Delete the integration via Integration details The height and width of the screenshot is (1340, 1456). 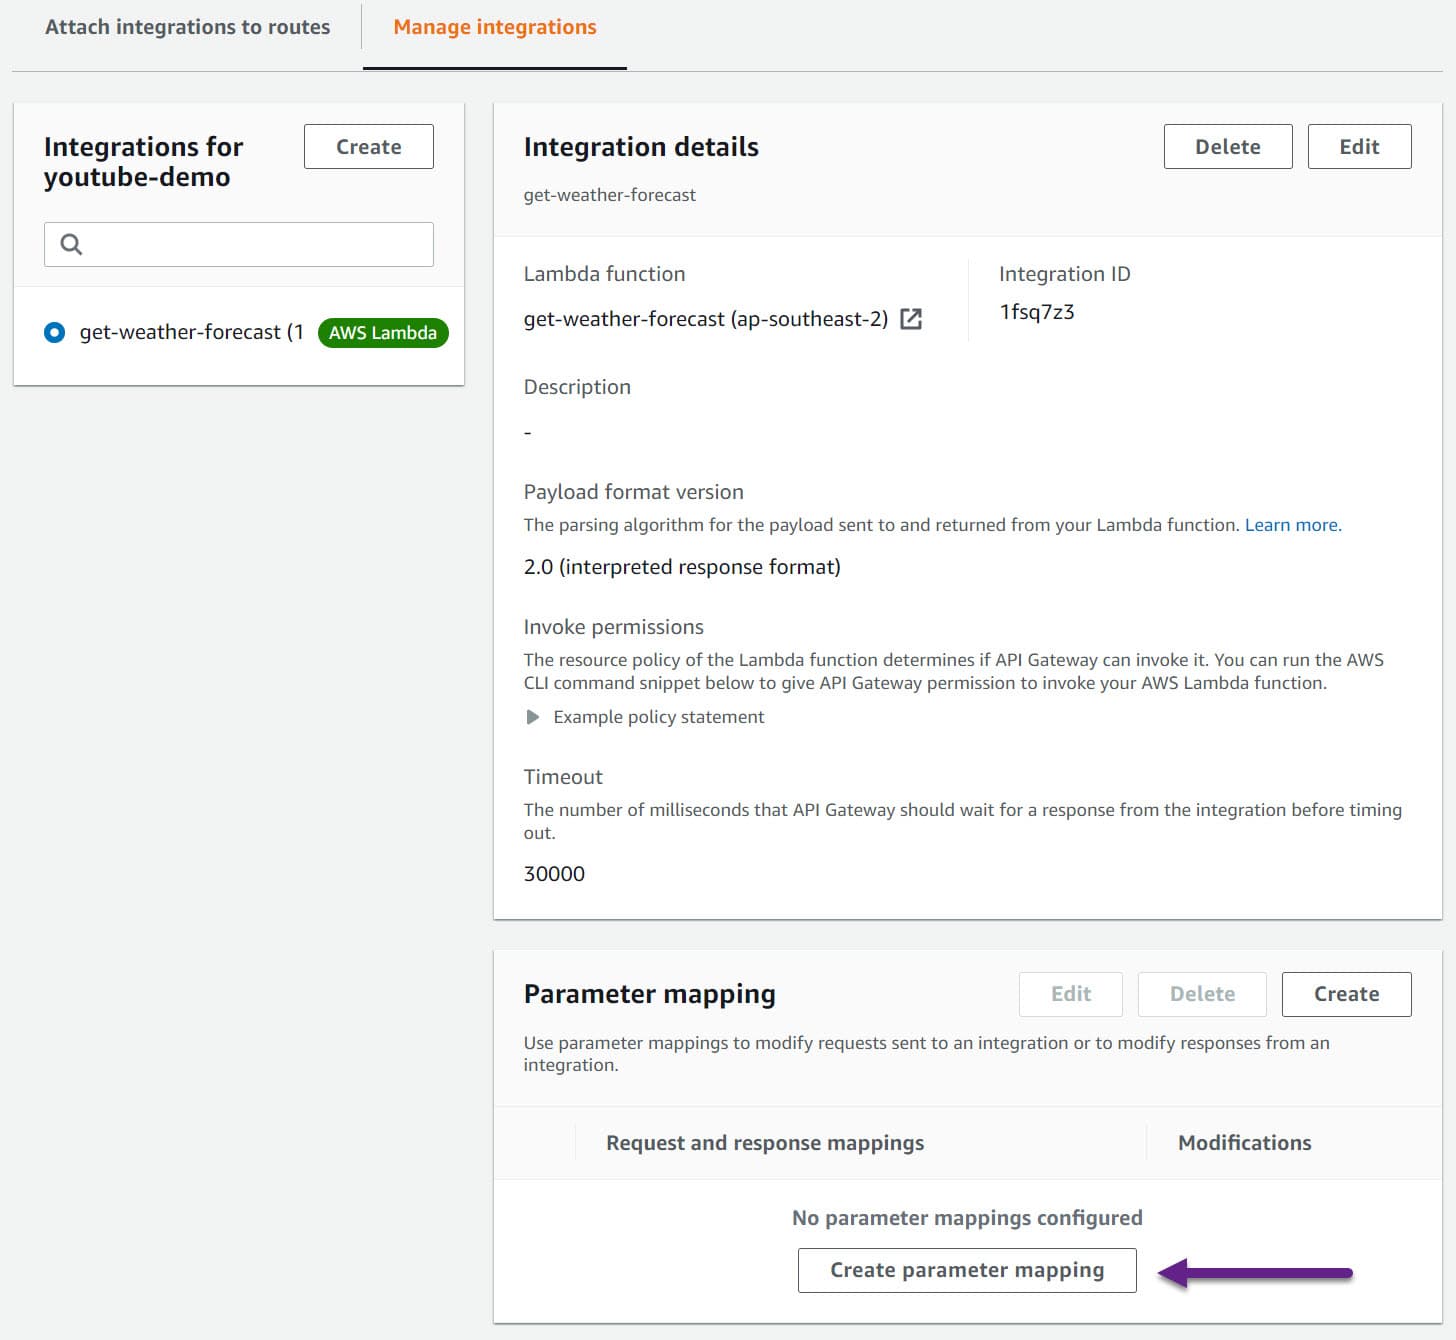[x=1228, y=146]
